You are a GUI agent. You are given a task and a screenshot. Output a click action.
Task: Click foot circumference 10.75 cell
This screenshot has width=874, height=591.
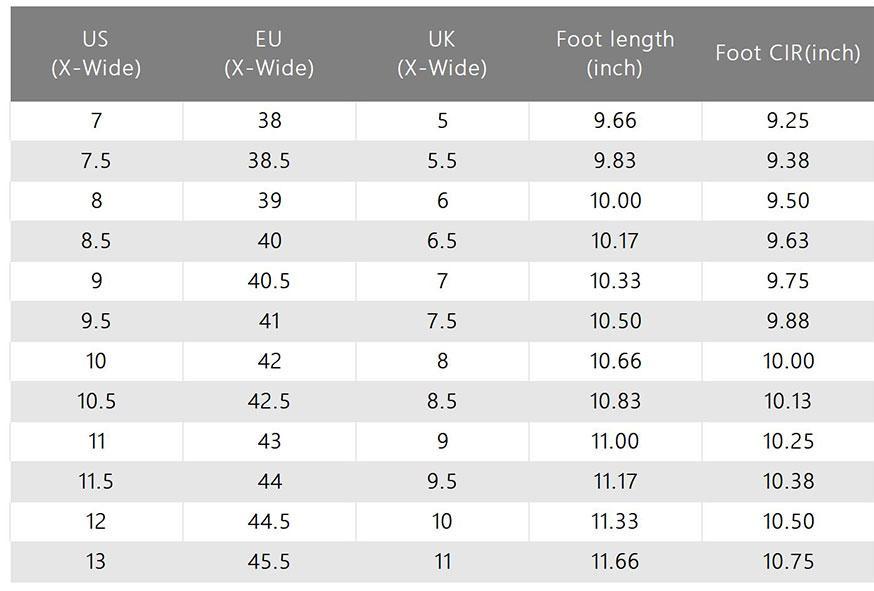(787, 561)
